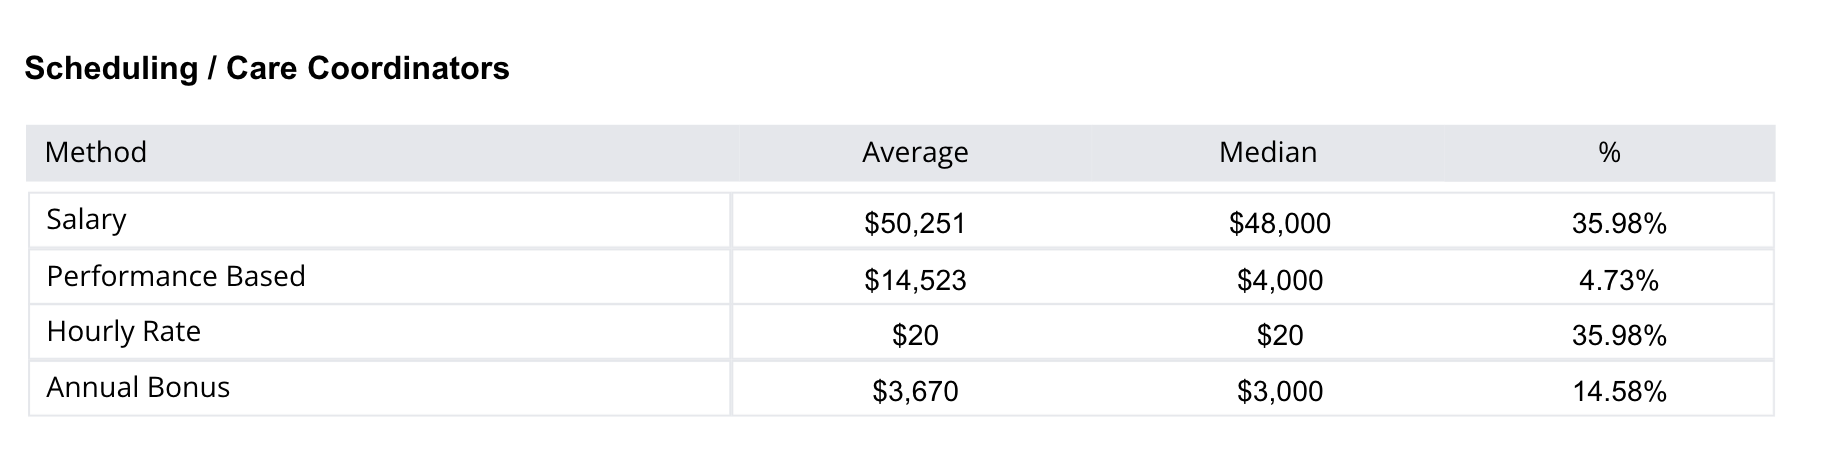Click the Method column header
The image size is (1827, 470).
click(x=96, y=152)
